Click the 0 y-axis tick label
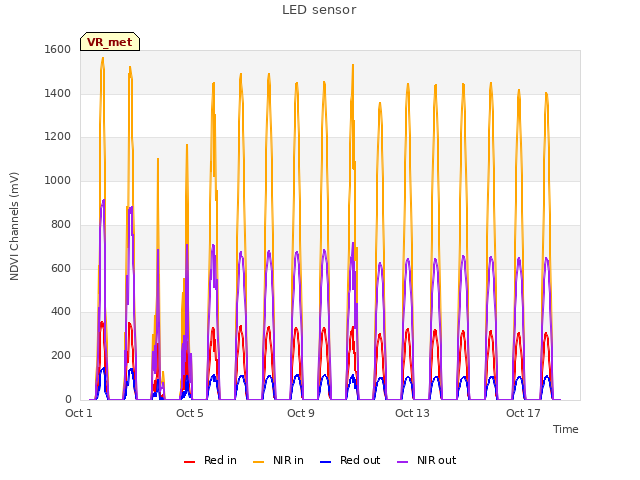 [68, 400]
